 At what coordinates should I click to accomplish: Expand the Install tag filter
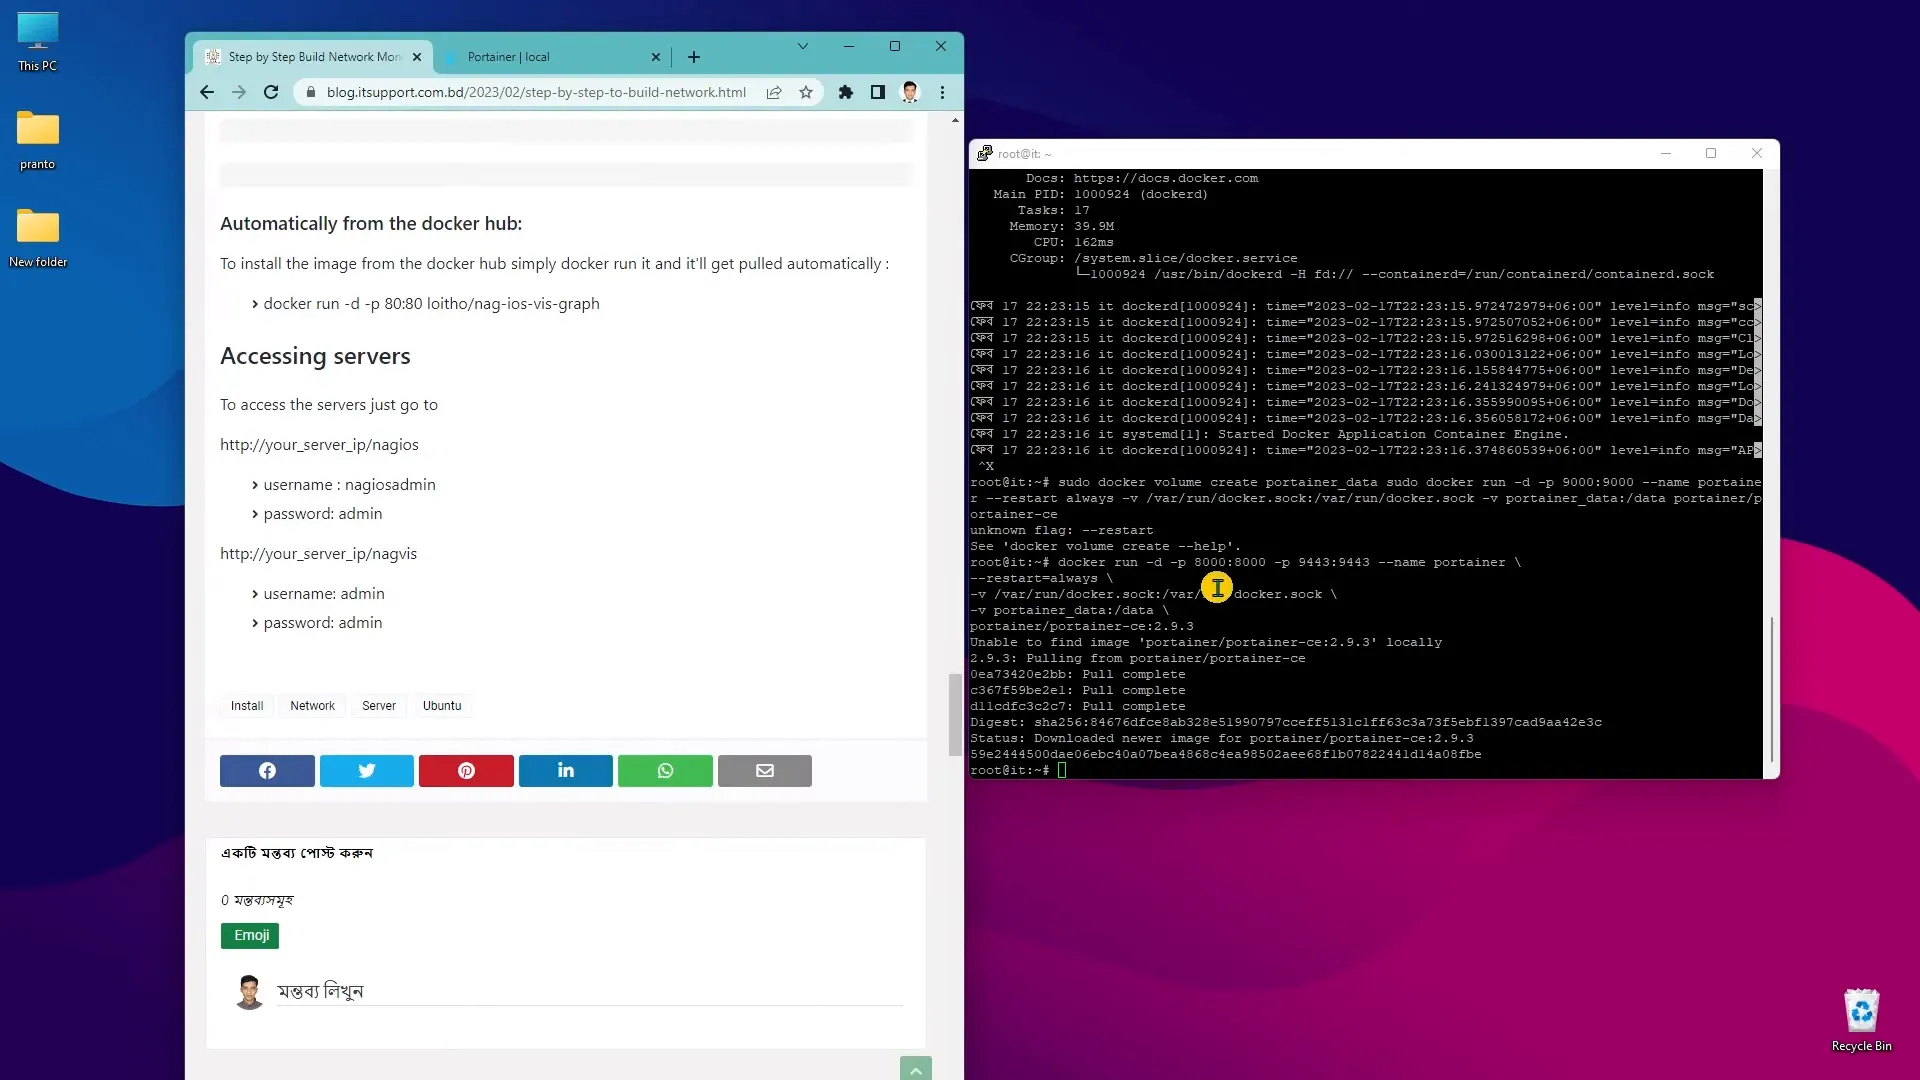tap(247, 704)
